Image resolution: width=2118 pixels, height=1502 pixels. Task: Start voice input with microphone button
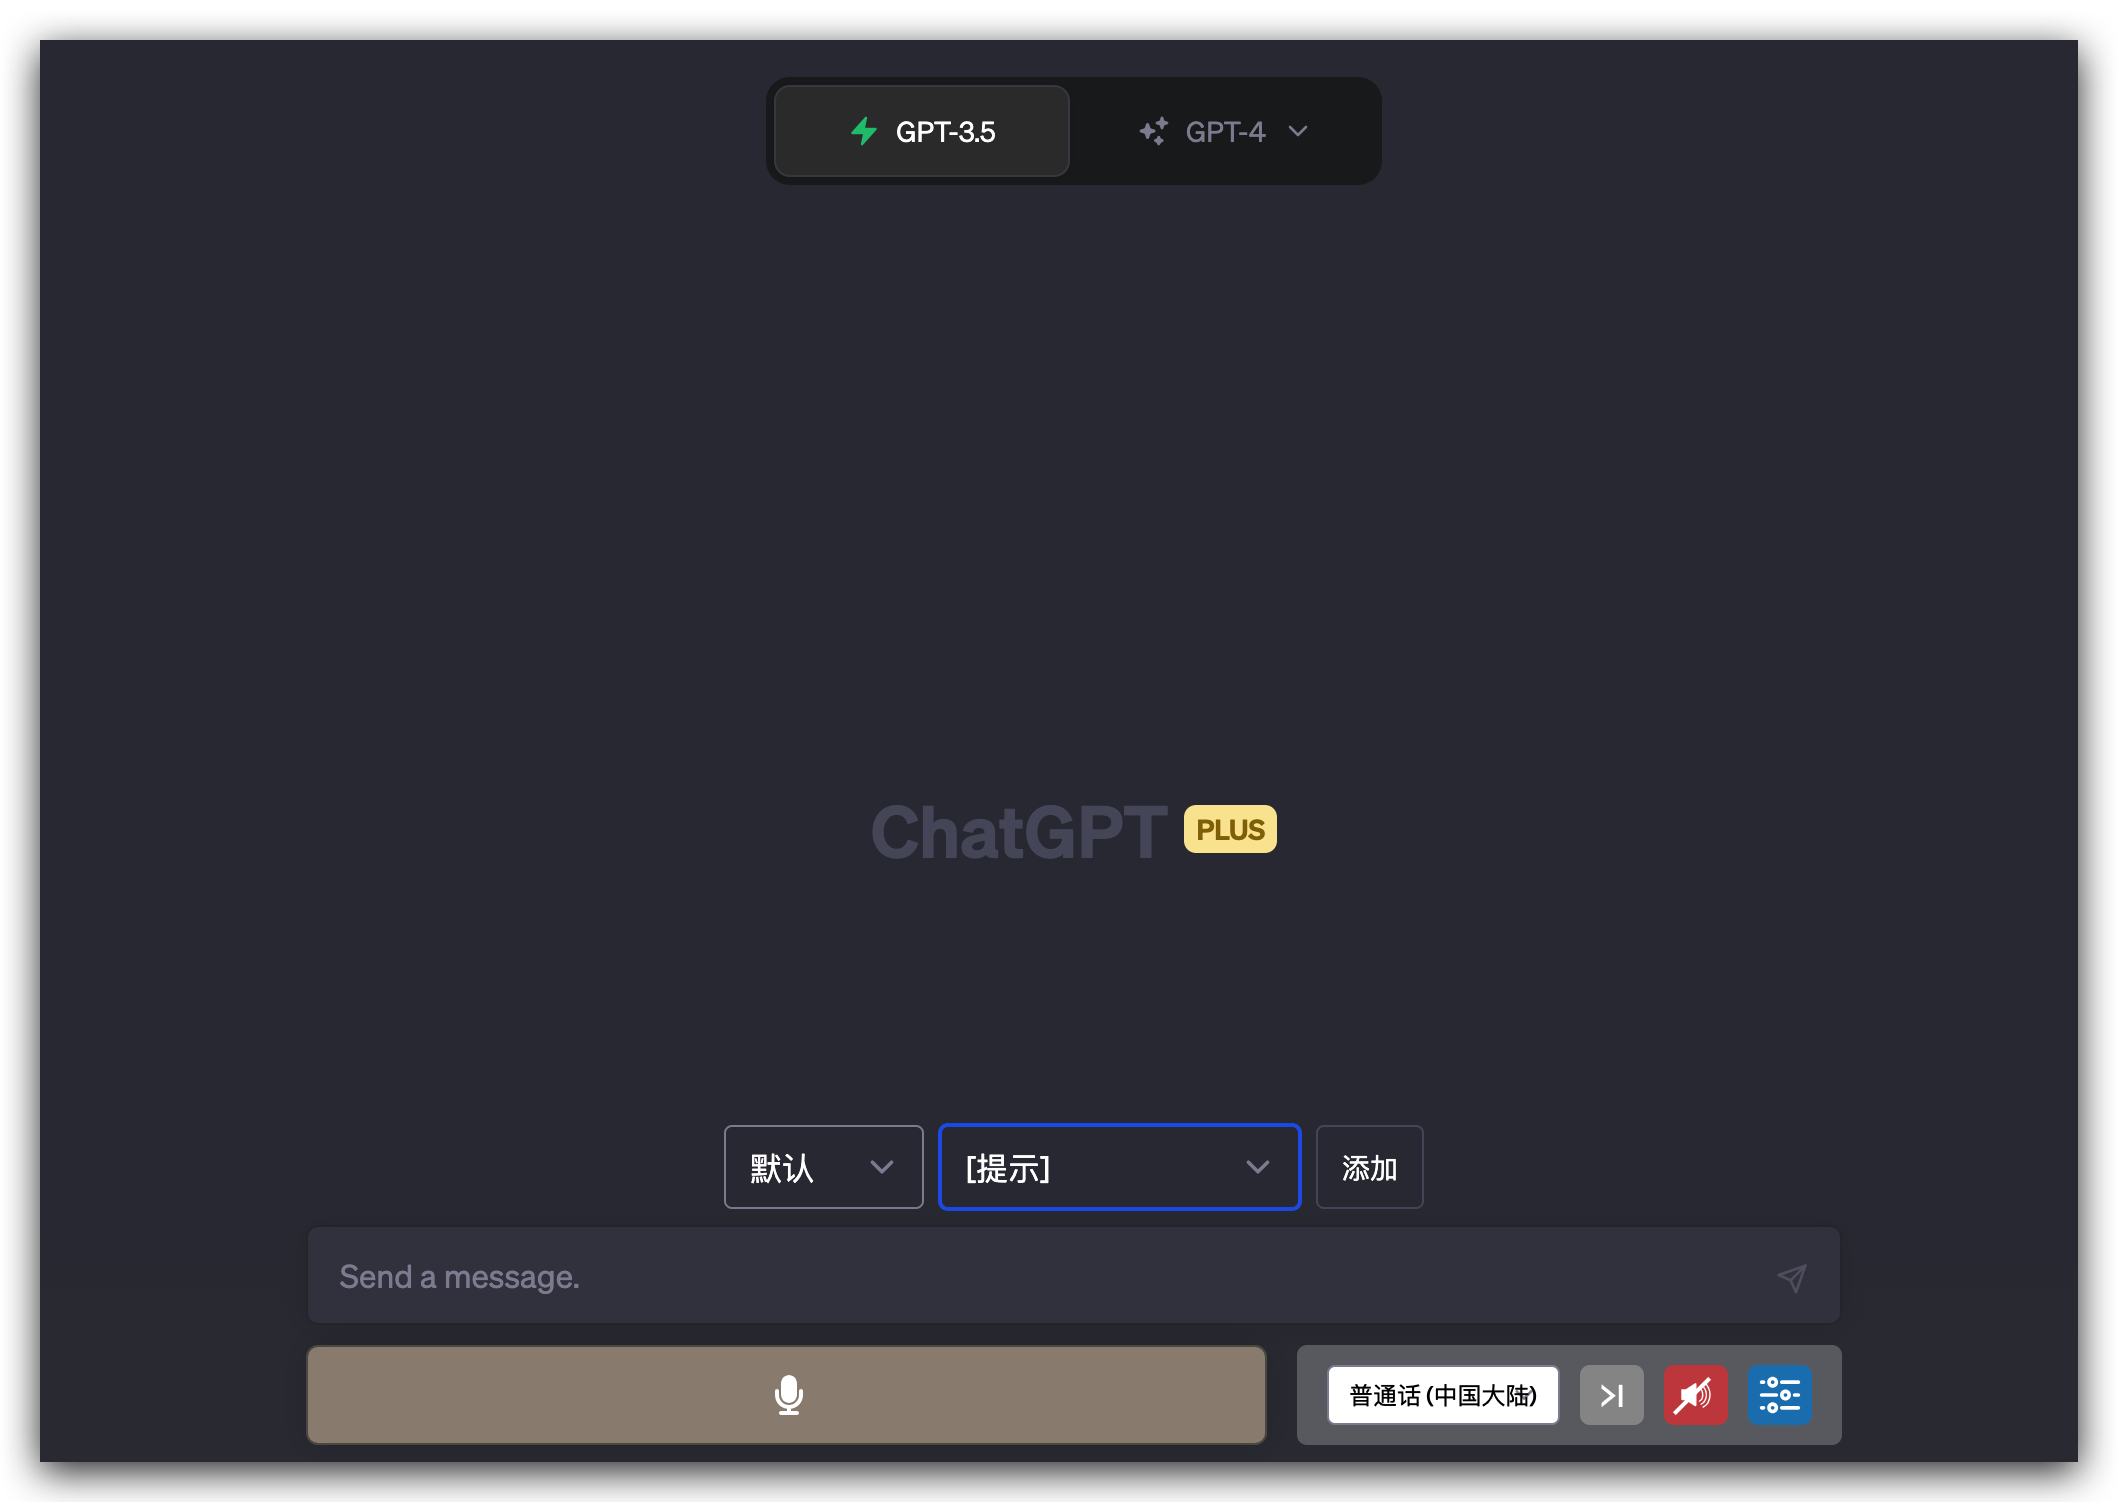coord(787,1394)
